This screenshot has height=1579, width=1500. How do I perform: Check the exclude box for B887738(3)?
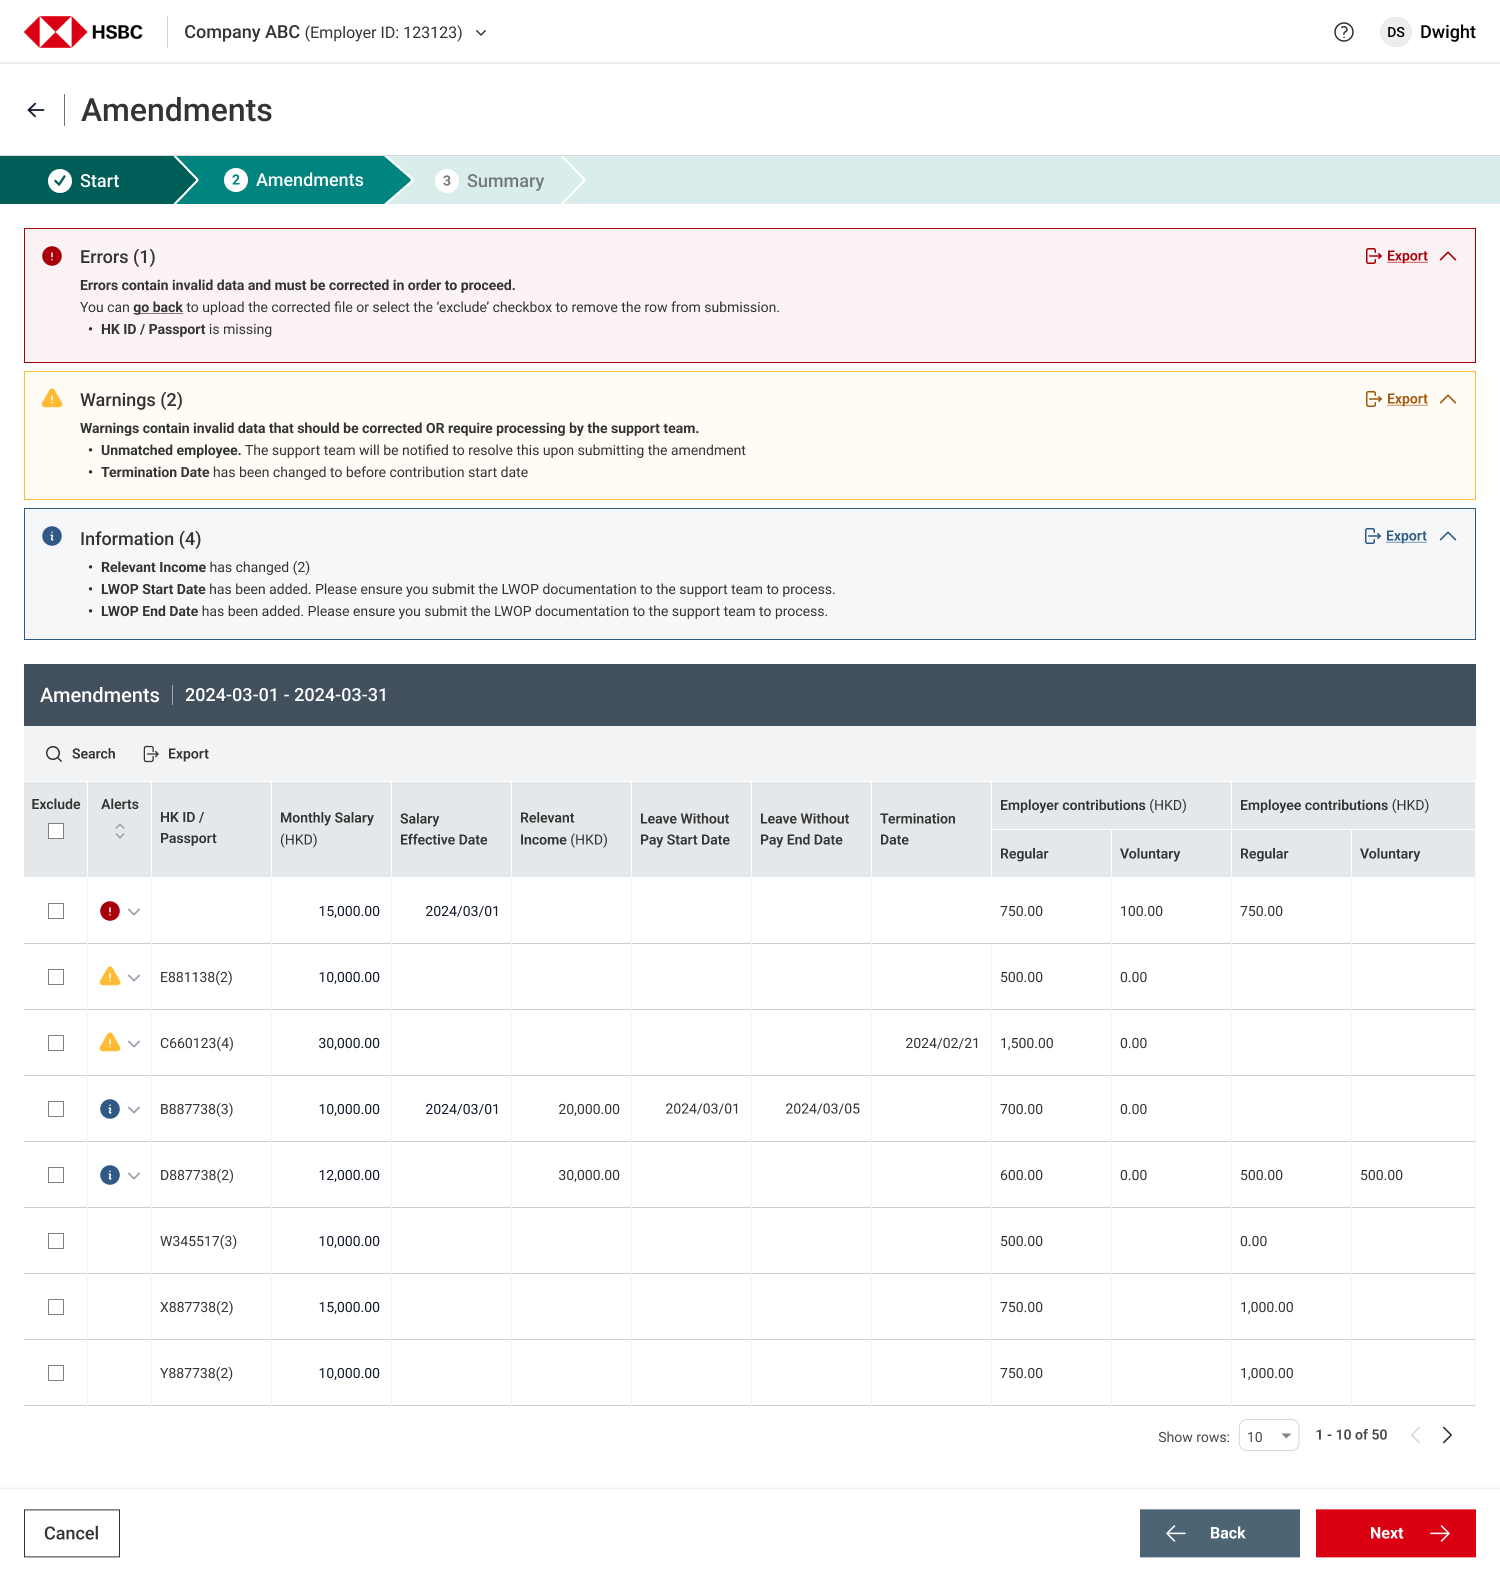(x=56, y=1109)
